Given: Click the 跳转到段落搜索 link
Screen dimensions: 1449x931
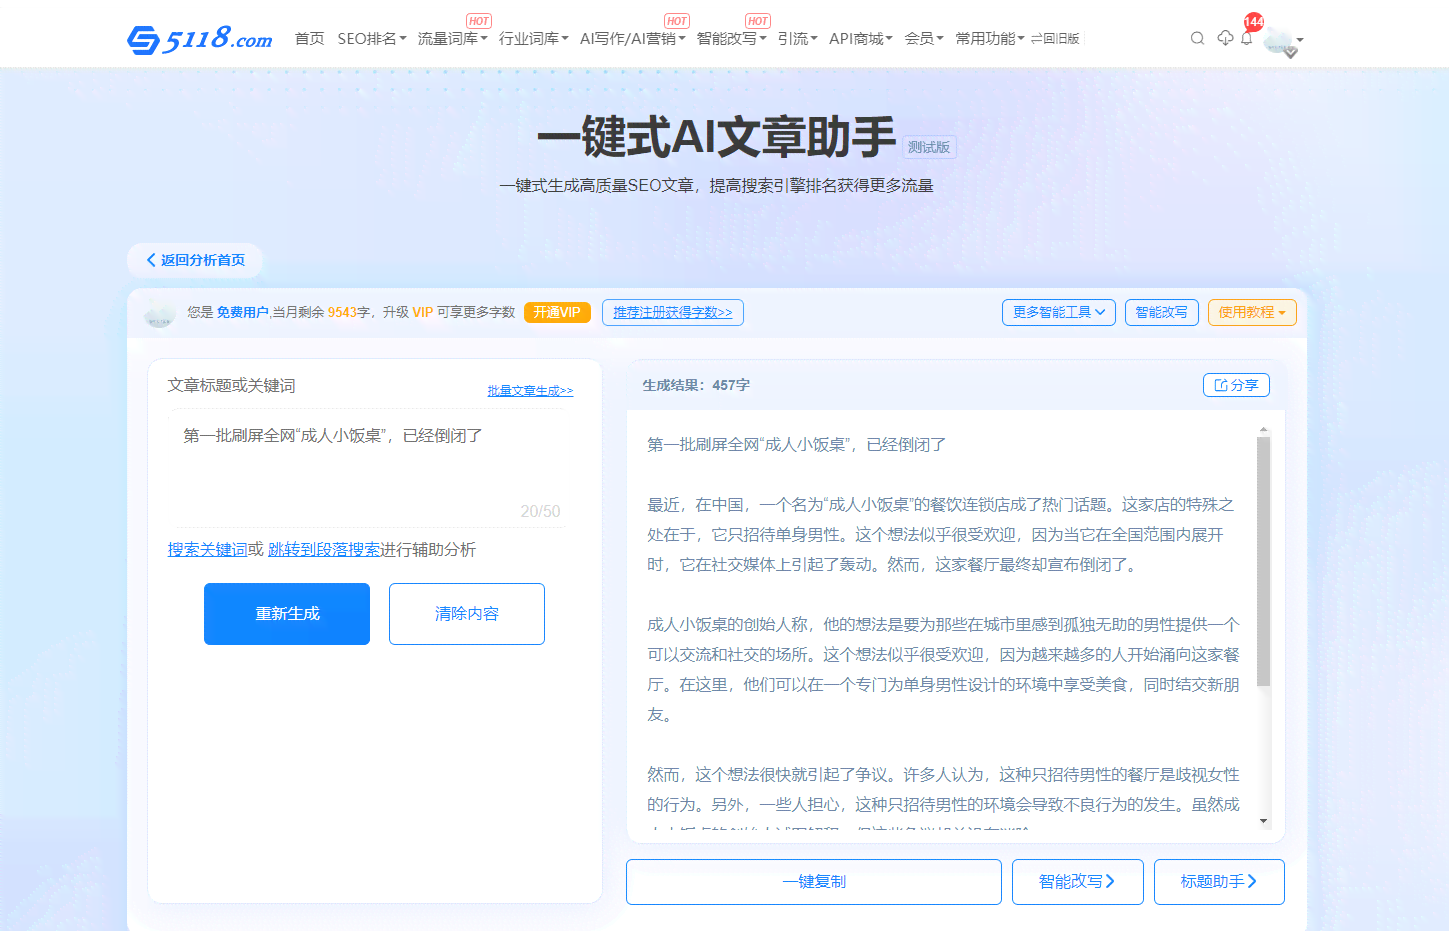Looking at the screenshot, I should click(324, 550).
